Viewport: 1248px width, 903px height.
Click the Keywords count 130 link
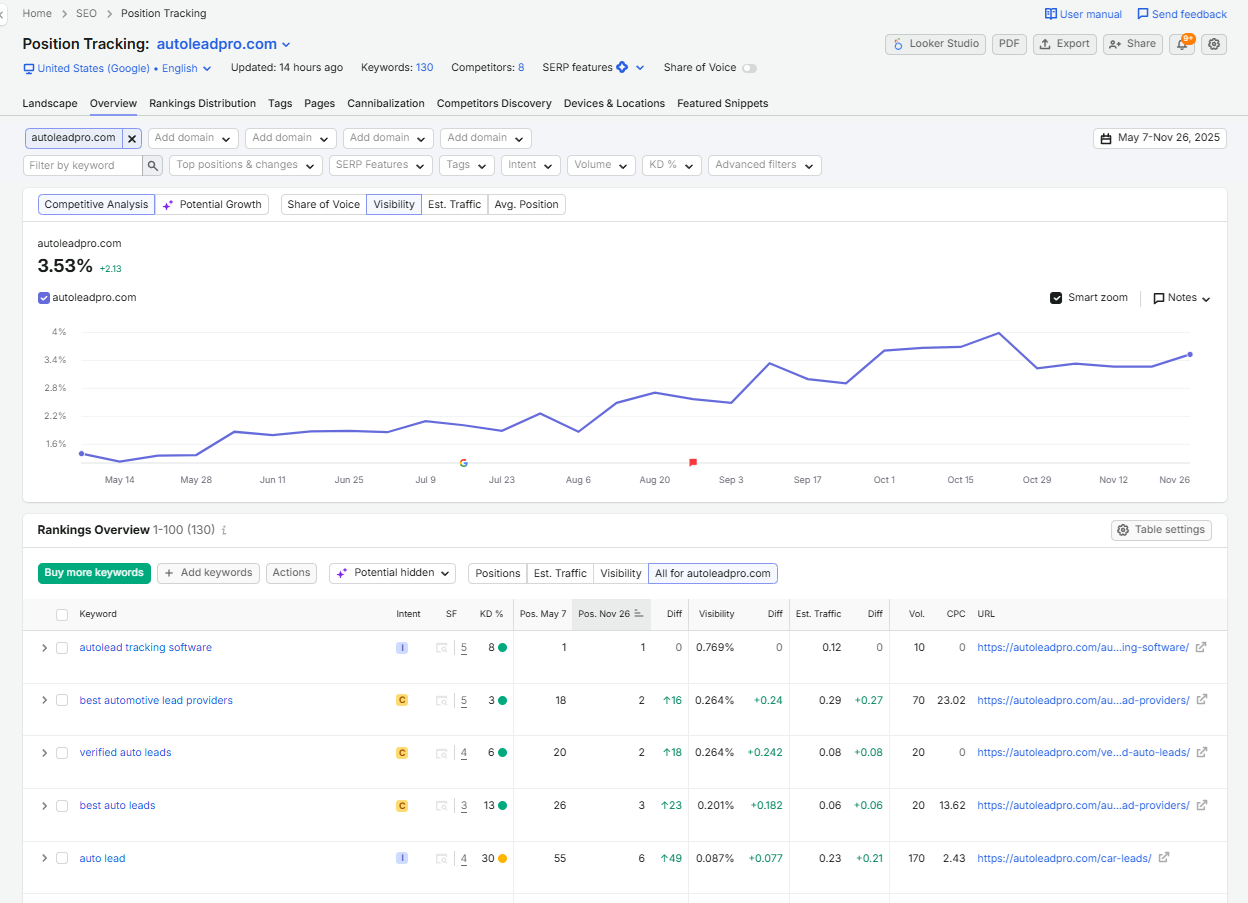pyautogui.click(x=424, y=68)
